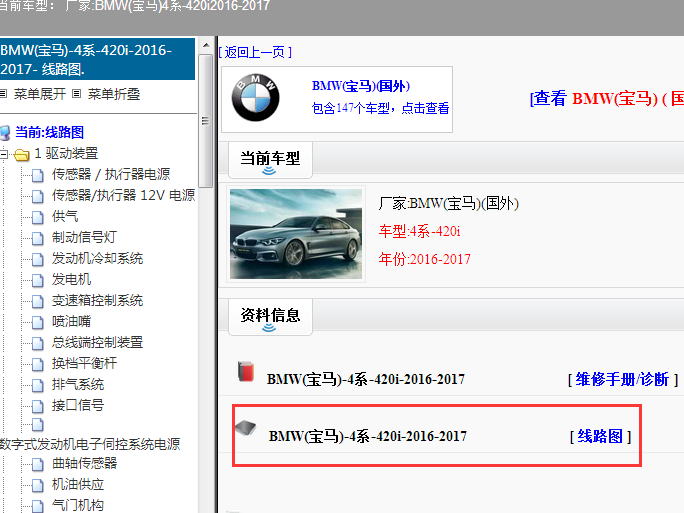Viewport: 684px width, 513px height.
Task: Click page icon beside 接口信号
Action: (38, 406)
